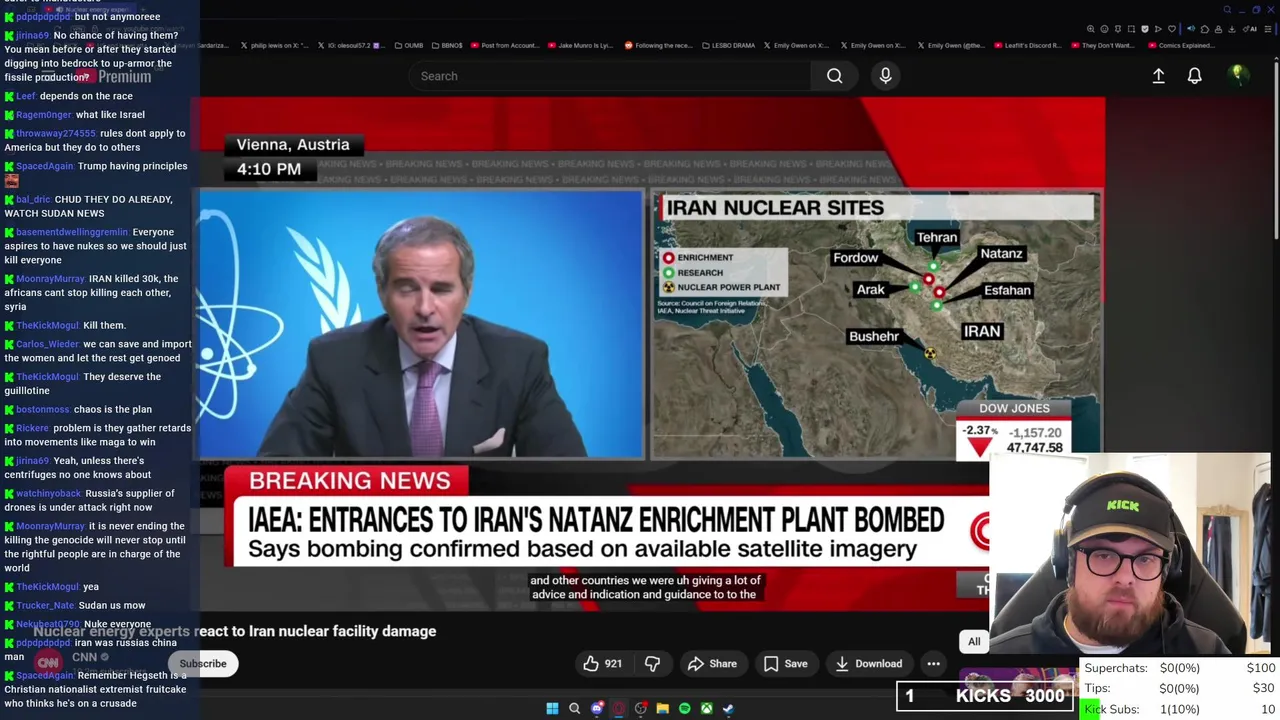Toggle the ad blocker shield icon
1280x720 pixels.
click(x=1145, y=29)
